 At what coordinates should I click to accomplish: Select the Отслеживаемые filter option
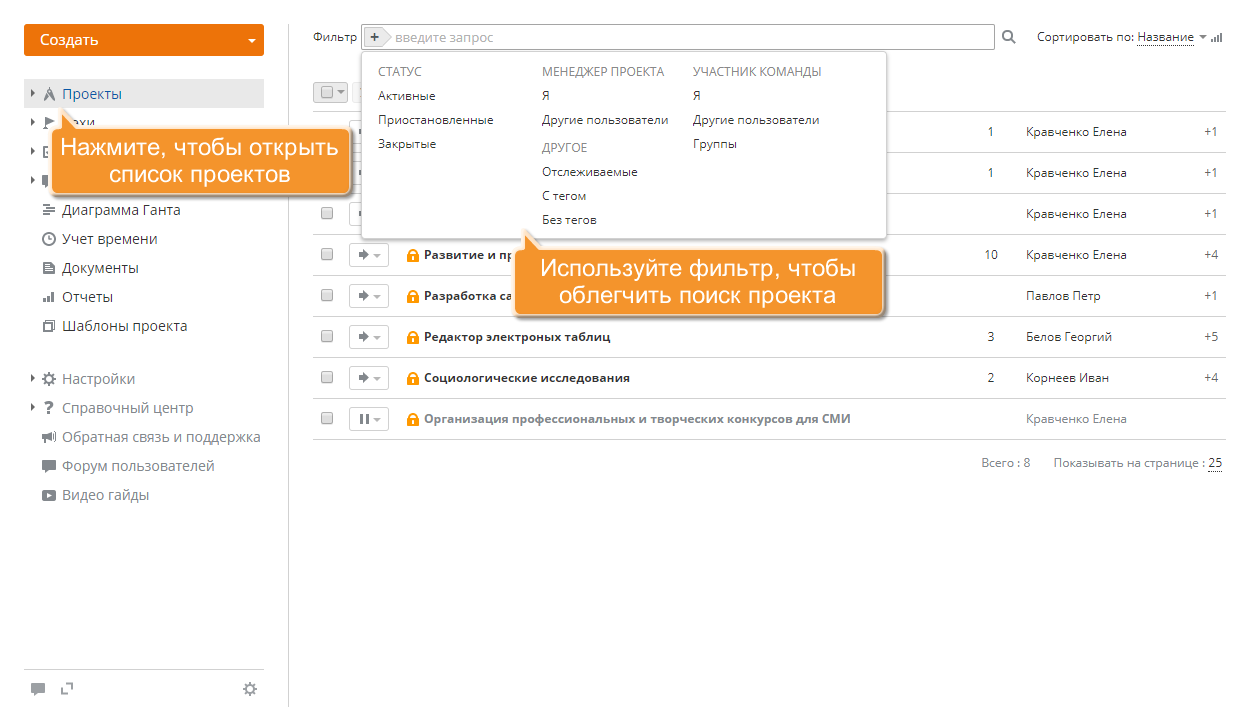(590, 172)
